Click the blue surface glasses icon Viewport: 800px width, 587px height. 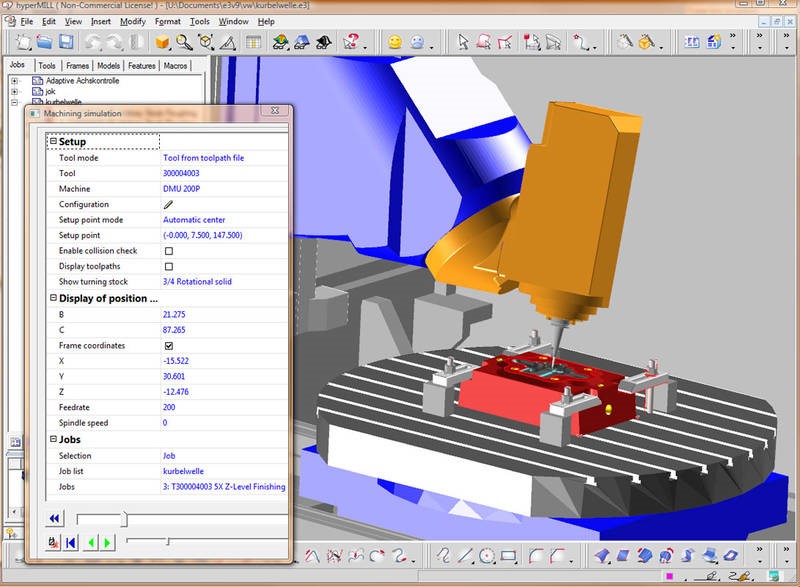[x=302, y=42]
